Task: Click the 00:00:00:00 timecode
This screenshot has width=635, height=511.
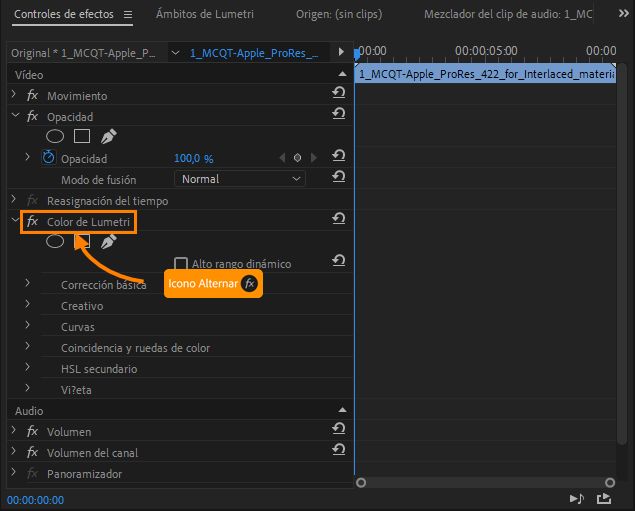Action: click(x=35, y=500)
